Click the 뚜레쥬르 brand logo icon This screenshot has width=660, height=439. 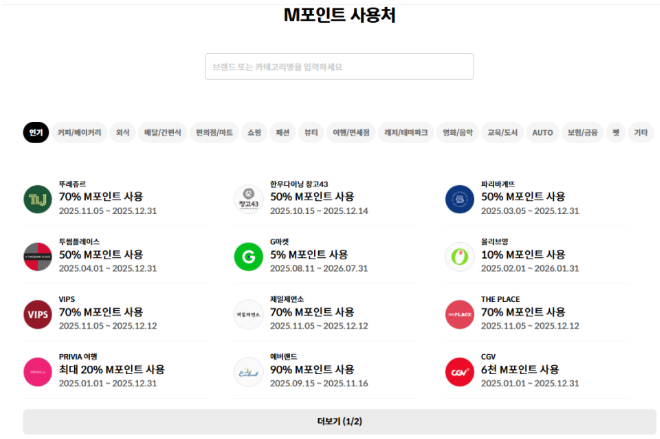(37, 200)
